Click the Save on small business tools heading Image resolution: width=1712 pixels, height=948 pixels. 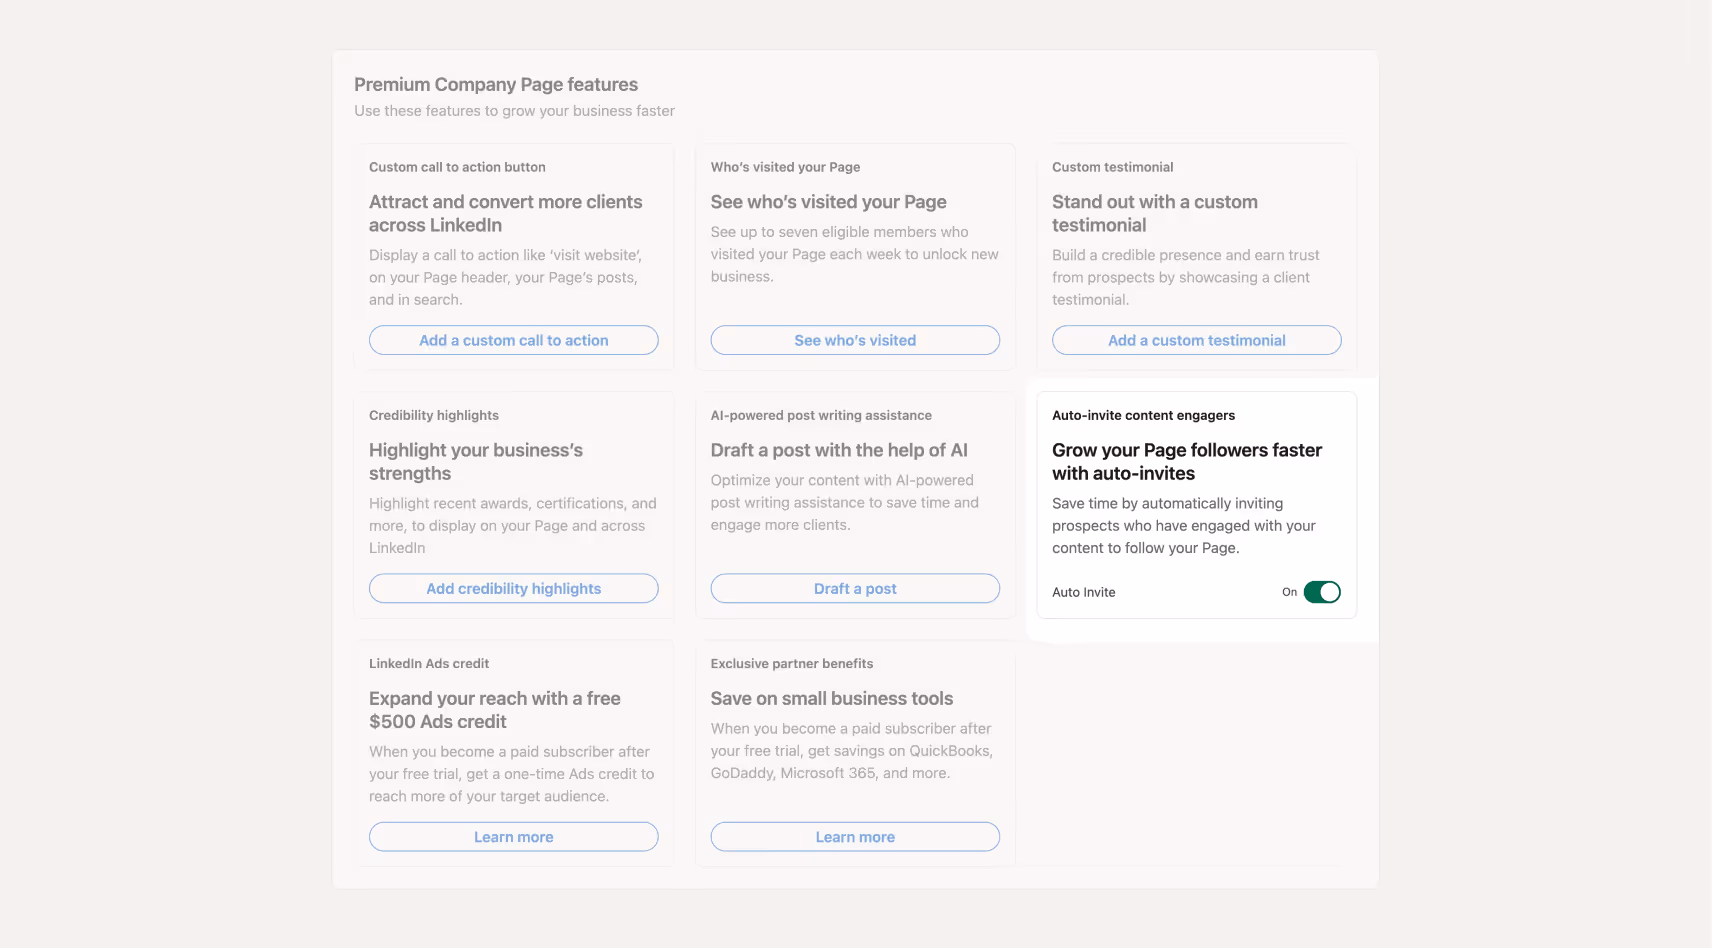click(x=831, y=699)
